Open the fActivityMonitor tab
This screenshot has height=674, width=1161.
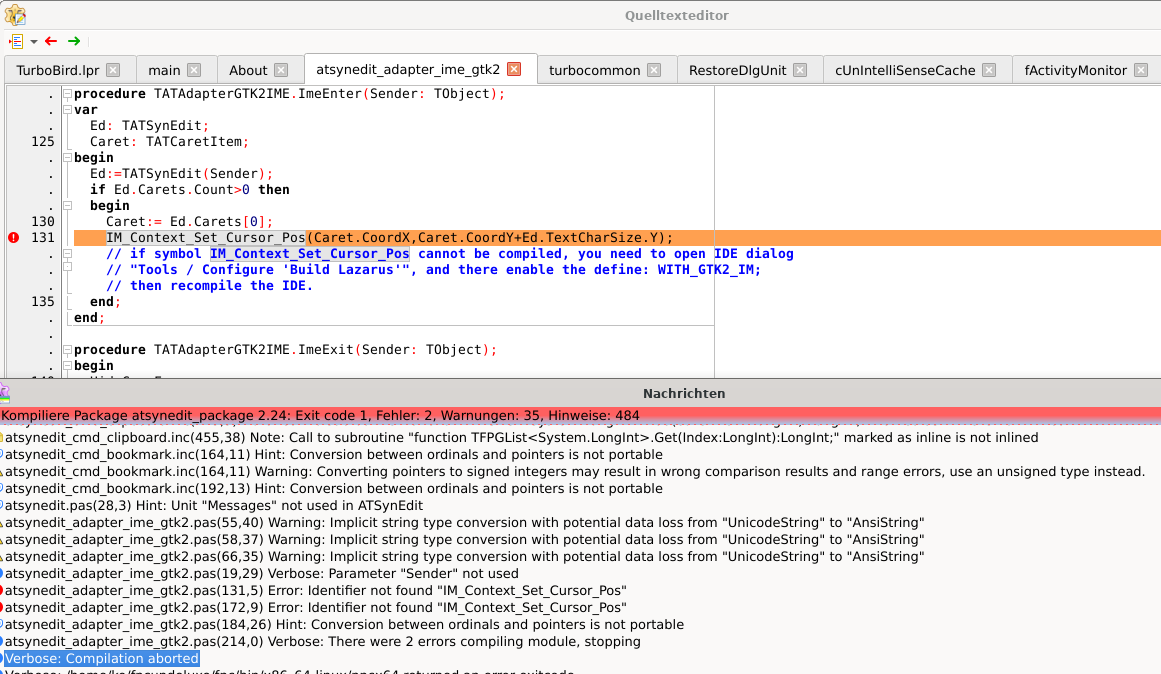[1075, 70]
